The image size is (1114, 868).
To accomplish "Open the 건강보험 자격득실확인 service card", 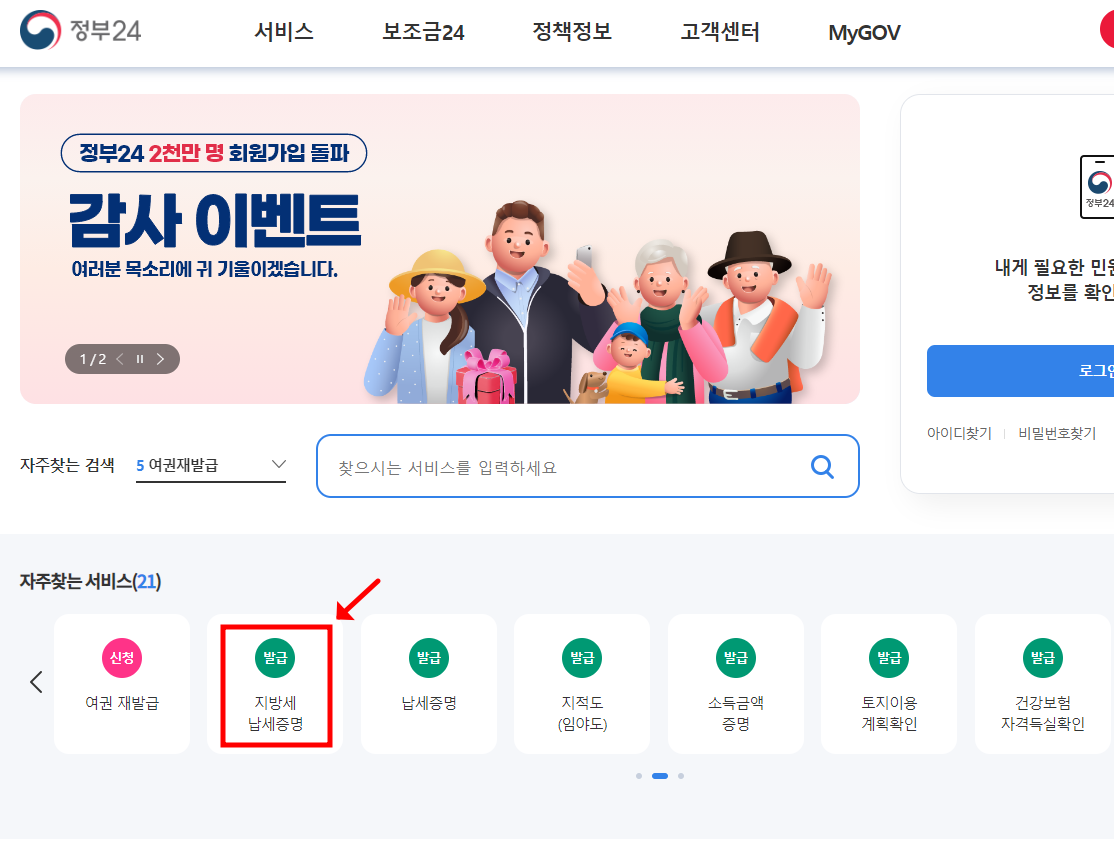I will pyautogui.click(x=1043, y=684).
